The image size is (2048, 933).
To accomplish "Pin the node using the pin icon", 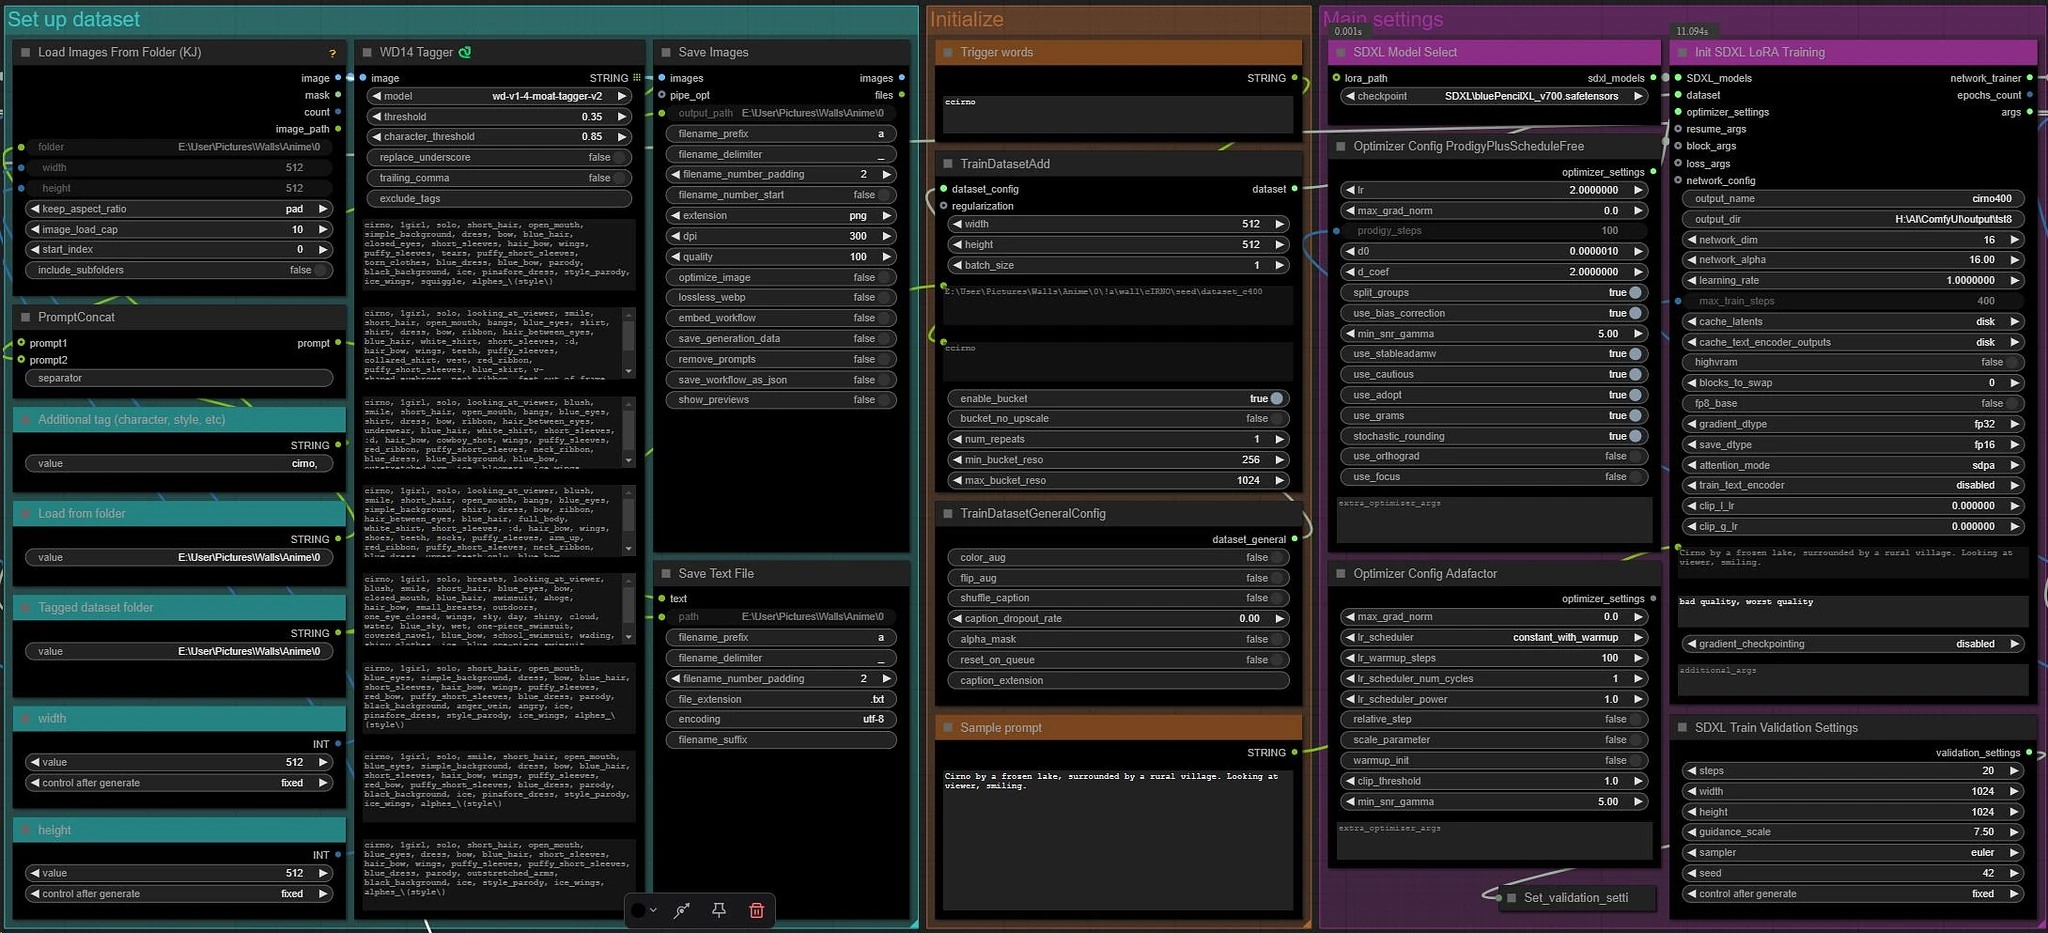I will (x=719, y=910).
